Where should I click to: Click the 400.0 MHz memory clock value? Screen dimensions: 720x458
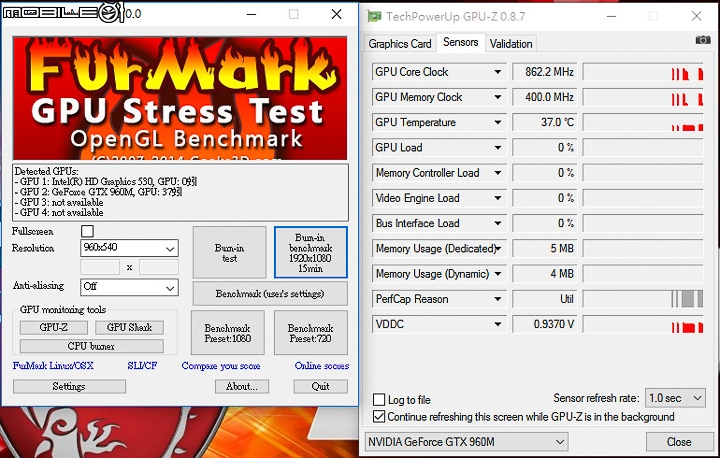point(545,97)
